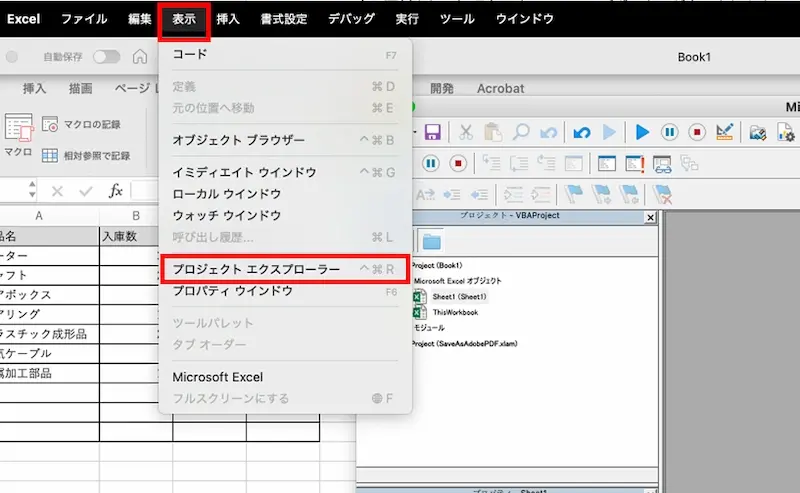Image resolution: width=800 pixels, height=493 pixels.
Task: Click the Step Out debug icon
Action: click(546, 163)
